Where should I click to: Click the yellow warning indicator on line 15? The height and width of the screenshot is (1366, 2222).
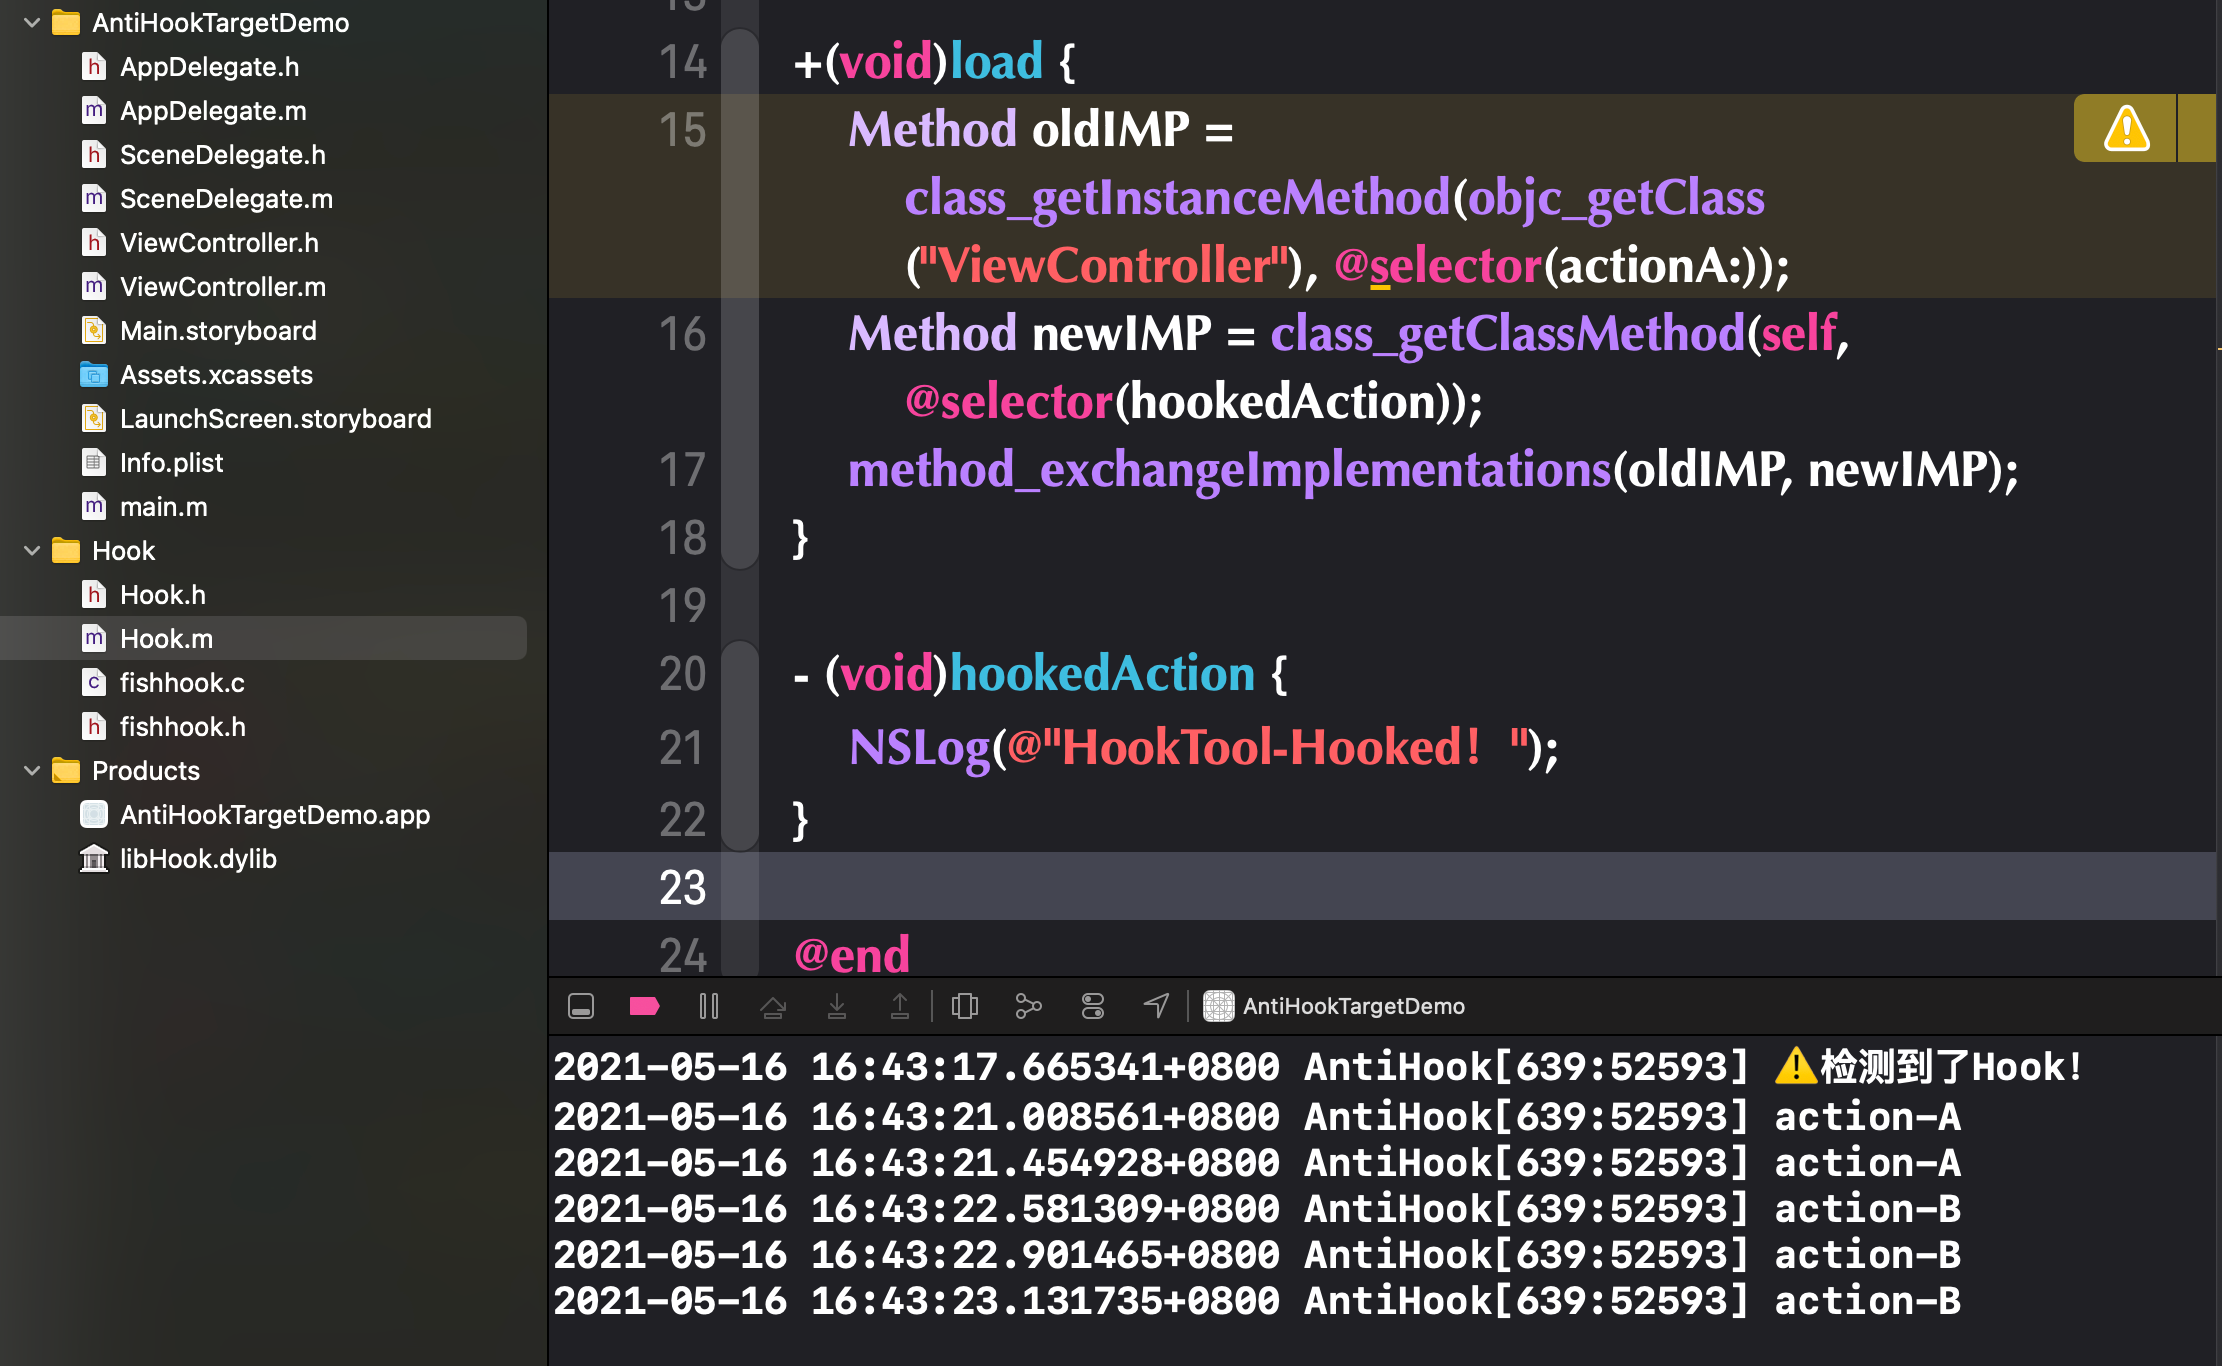tap(2126, 128)
